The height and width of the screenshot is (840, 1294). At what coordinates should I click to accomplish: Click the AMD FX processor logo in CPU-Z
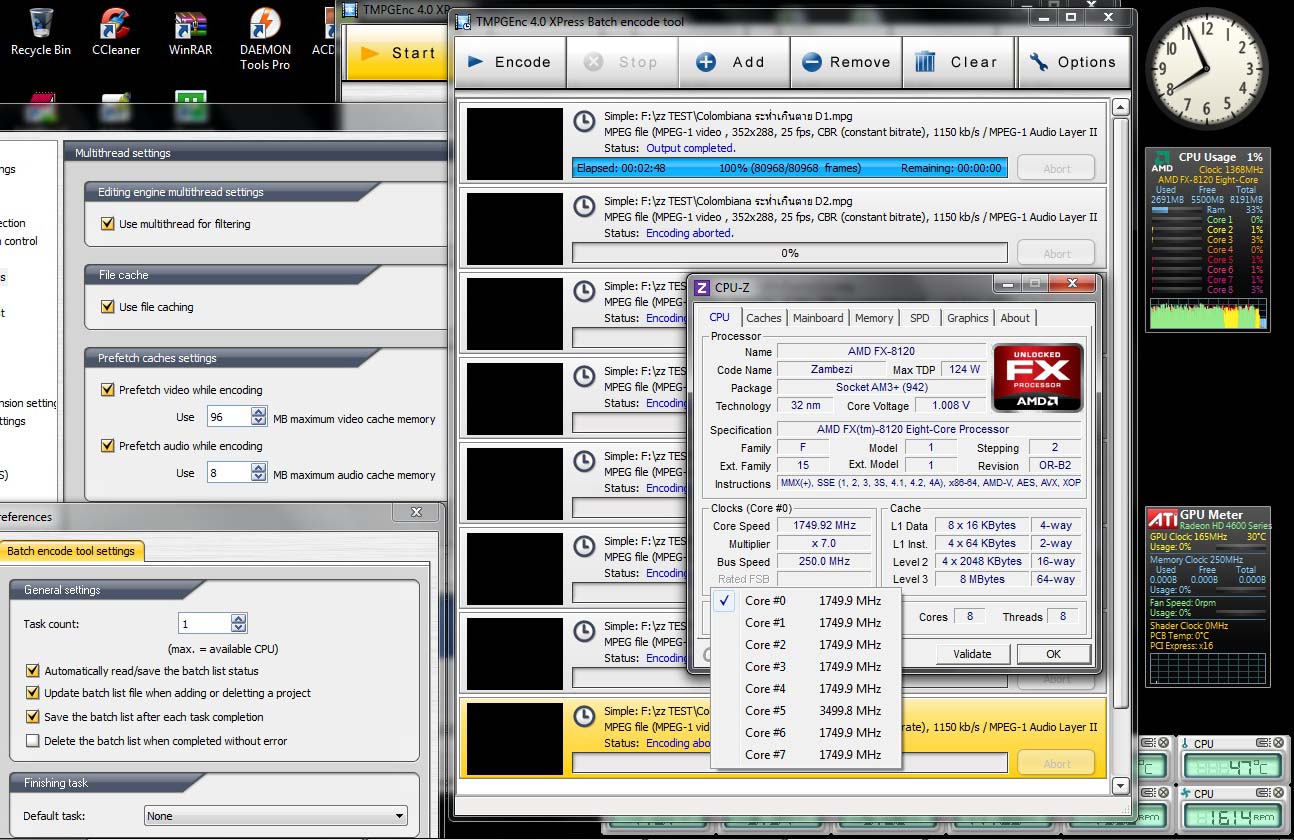(1038, 378)
